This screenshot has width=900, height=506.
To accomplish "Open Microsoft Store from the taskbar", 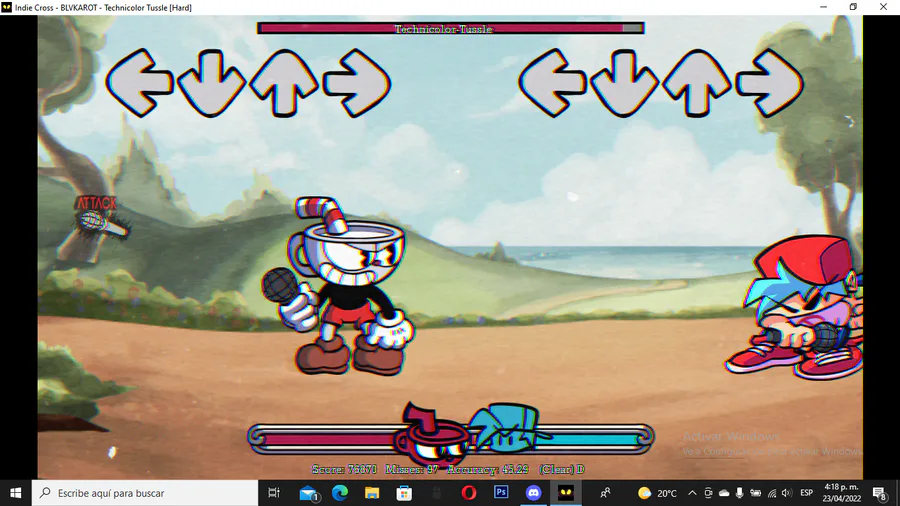I will 404,493.
